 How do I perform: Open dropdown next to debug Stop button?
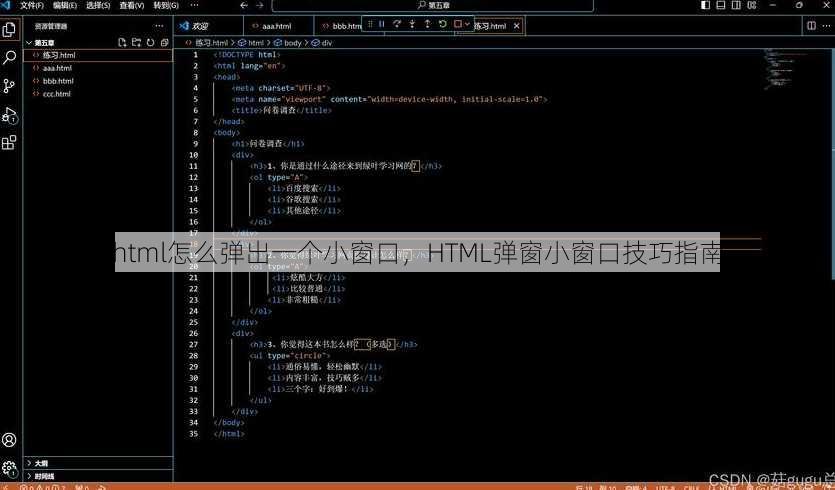[467, 24]
